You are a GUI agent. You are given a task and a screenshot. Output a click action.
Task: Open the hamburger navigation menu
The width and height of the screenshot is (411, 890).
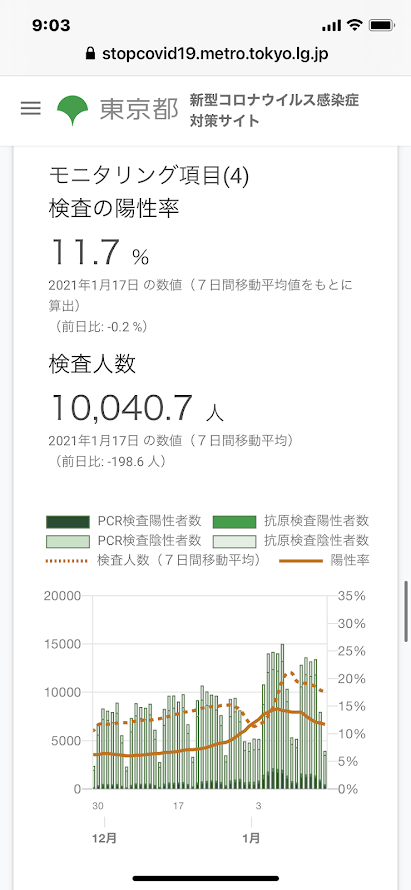31,108
